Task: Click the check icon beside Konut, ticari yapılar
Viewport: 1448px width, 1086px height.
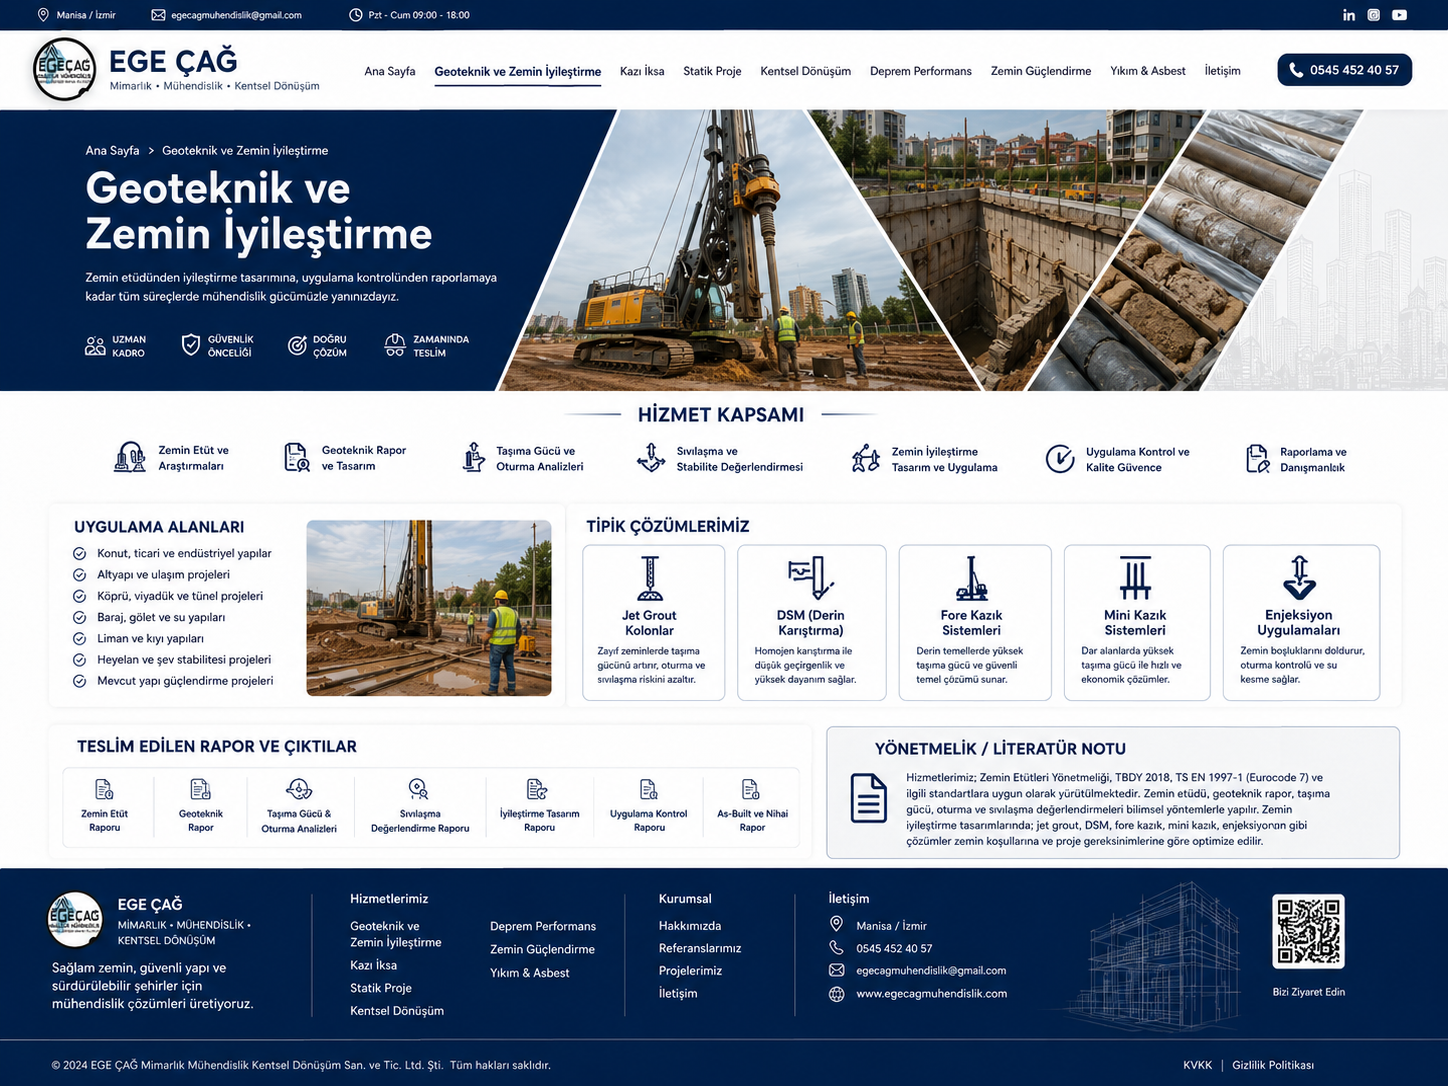Action: tap(79, 553)
